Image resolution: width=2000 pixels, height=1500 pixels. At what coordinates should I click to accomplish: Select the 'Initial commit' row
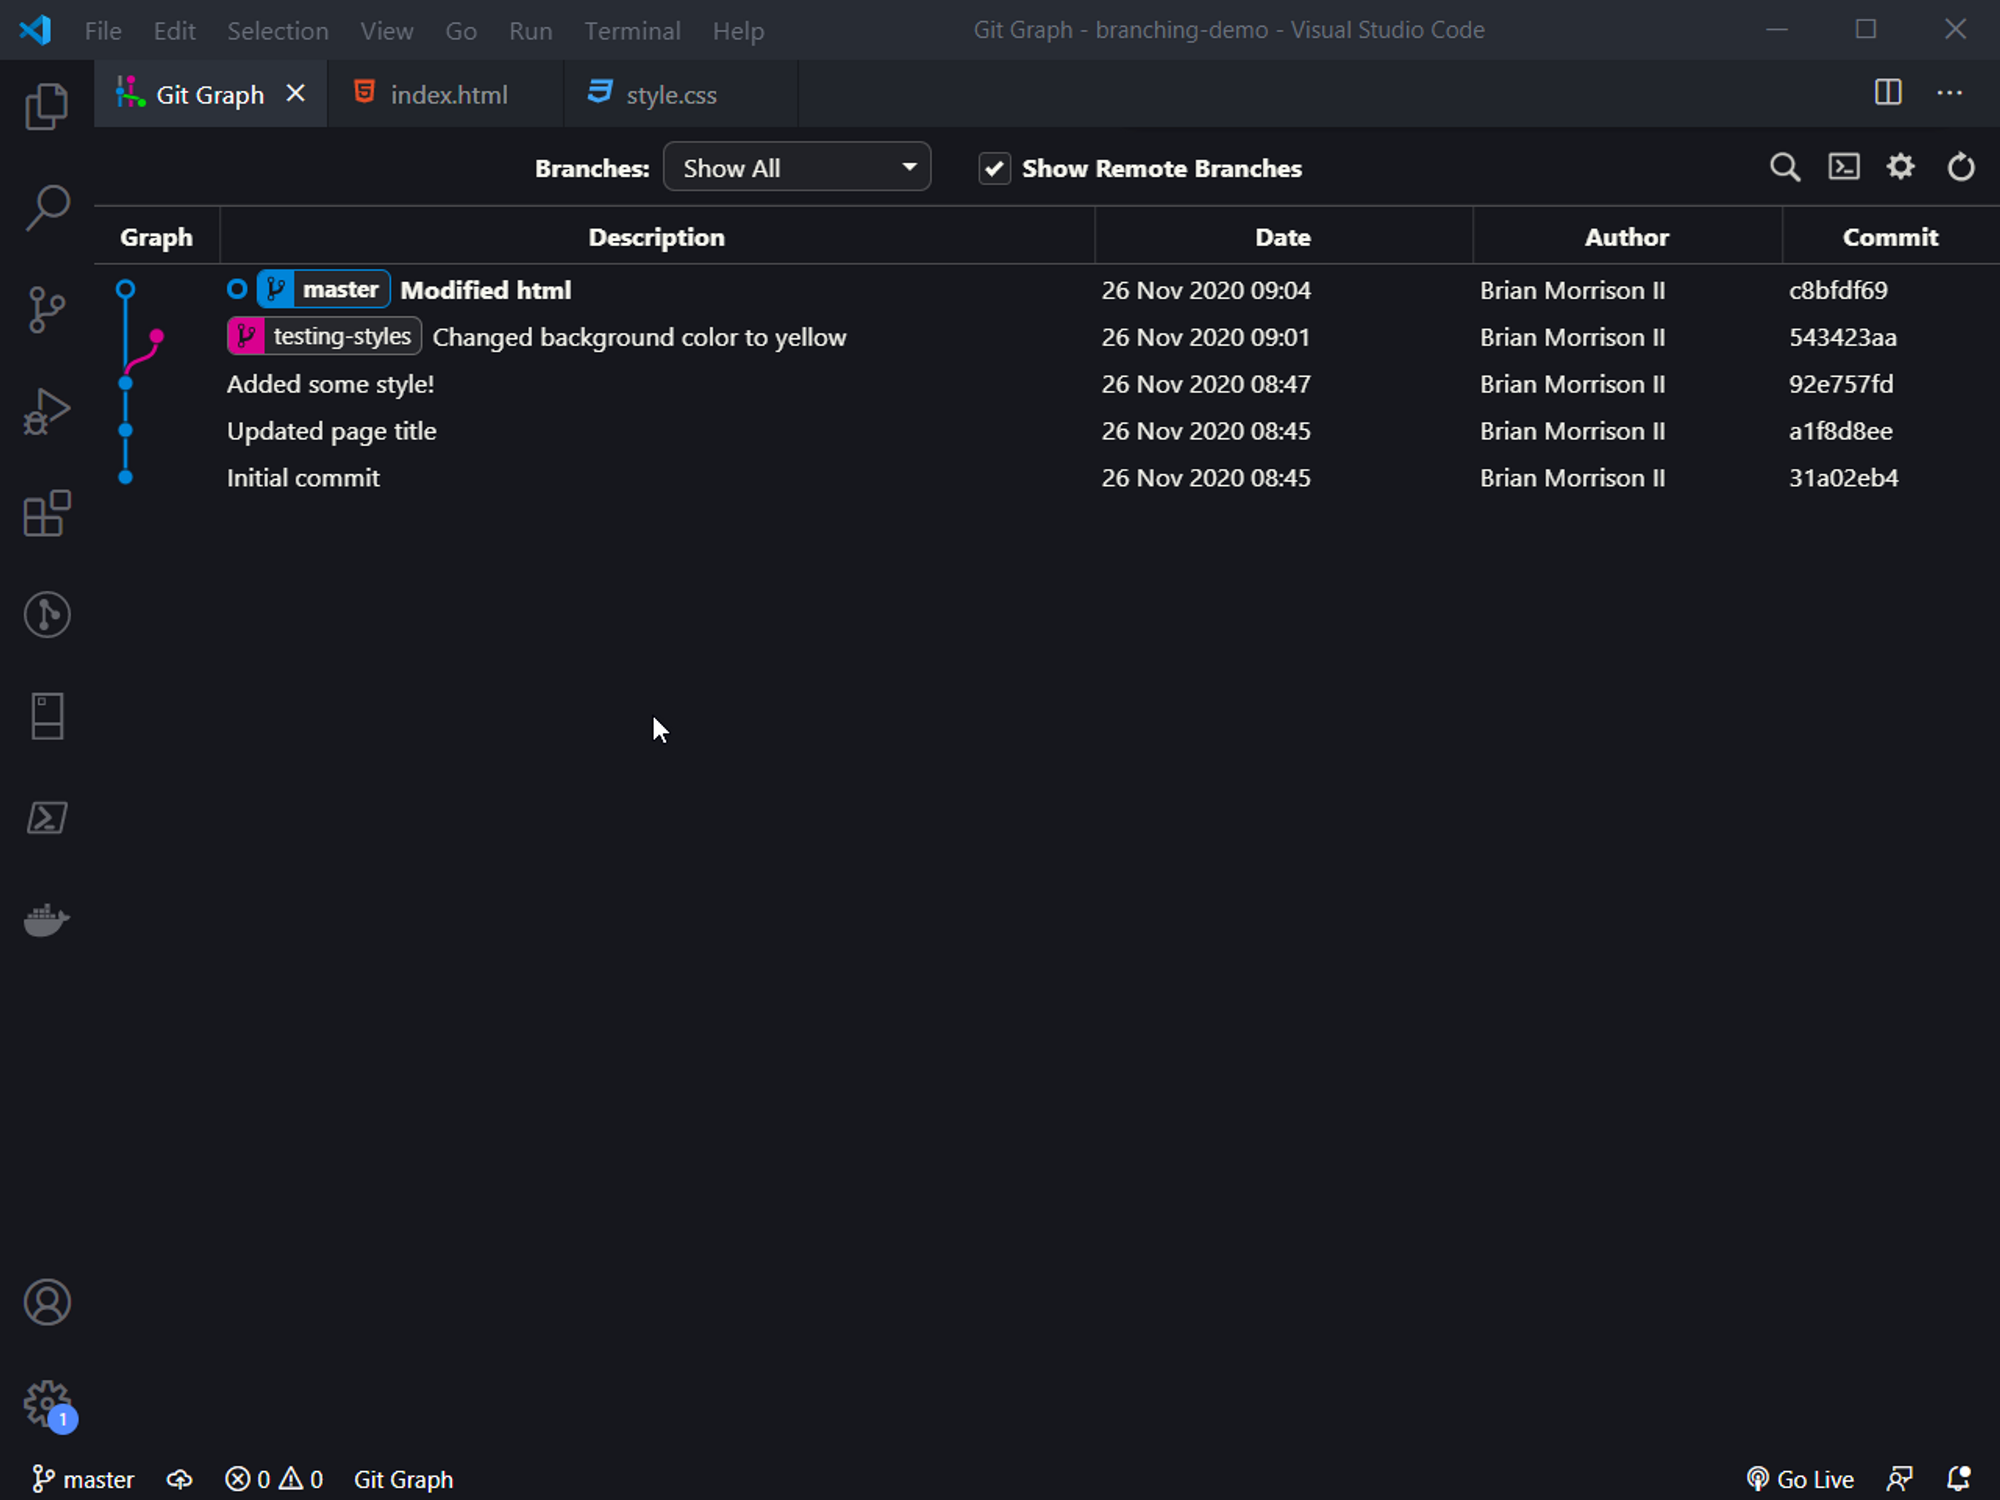point(1047,478)
